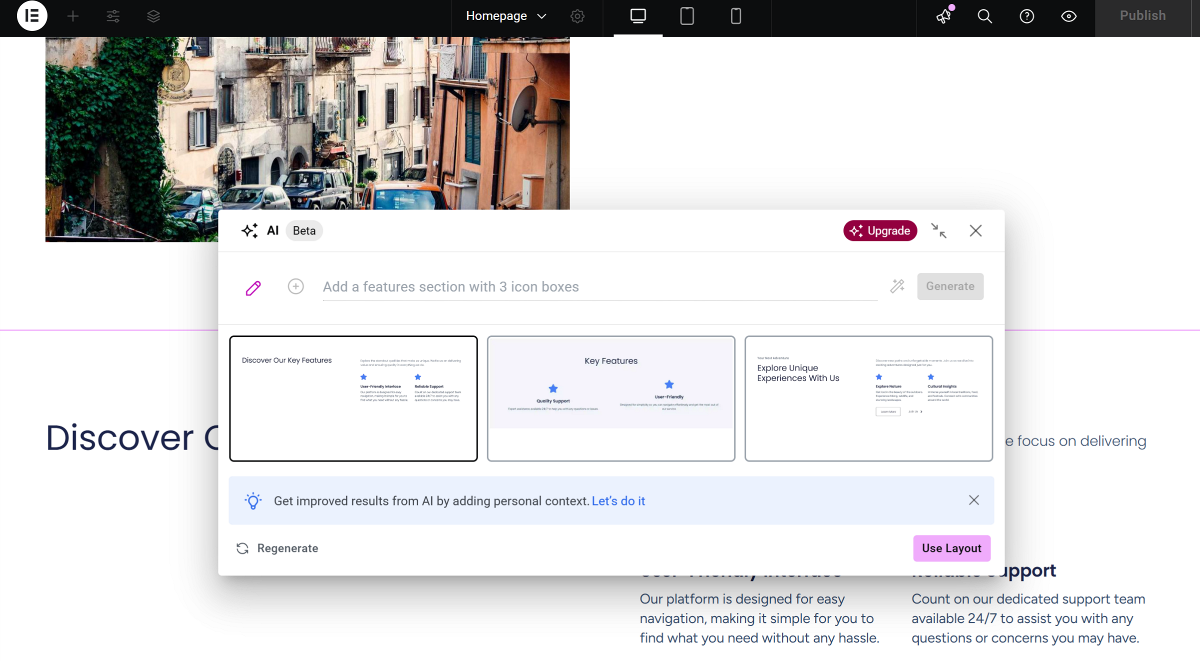Switch to mobile view mode
This screenshot has height=661, width=1200.
(x=736, y=16)
